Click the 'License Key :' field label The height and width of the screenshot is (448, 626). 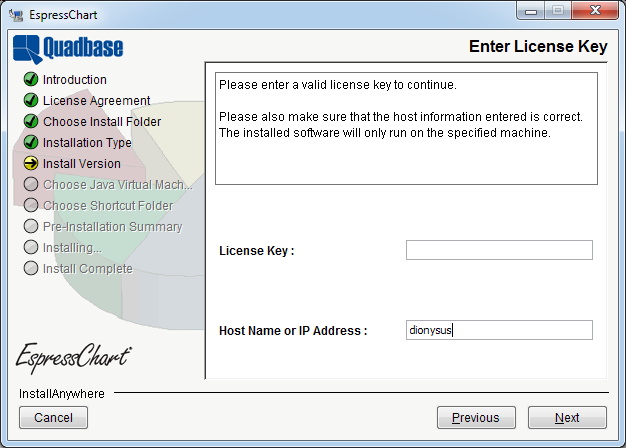[256, 251]
